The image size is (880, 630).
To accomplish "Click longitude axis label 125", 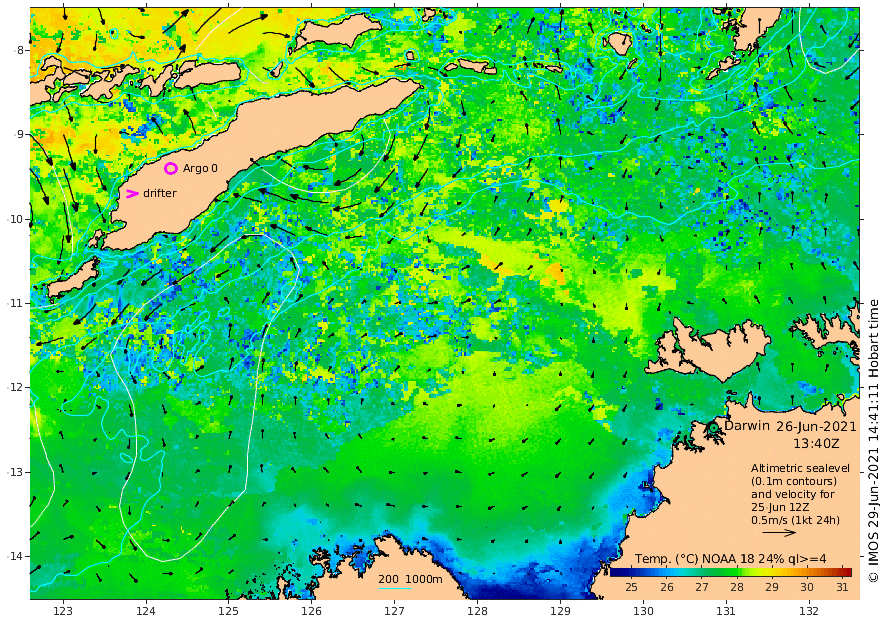I will coord(228,611).
